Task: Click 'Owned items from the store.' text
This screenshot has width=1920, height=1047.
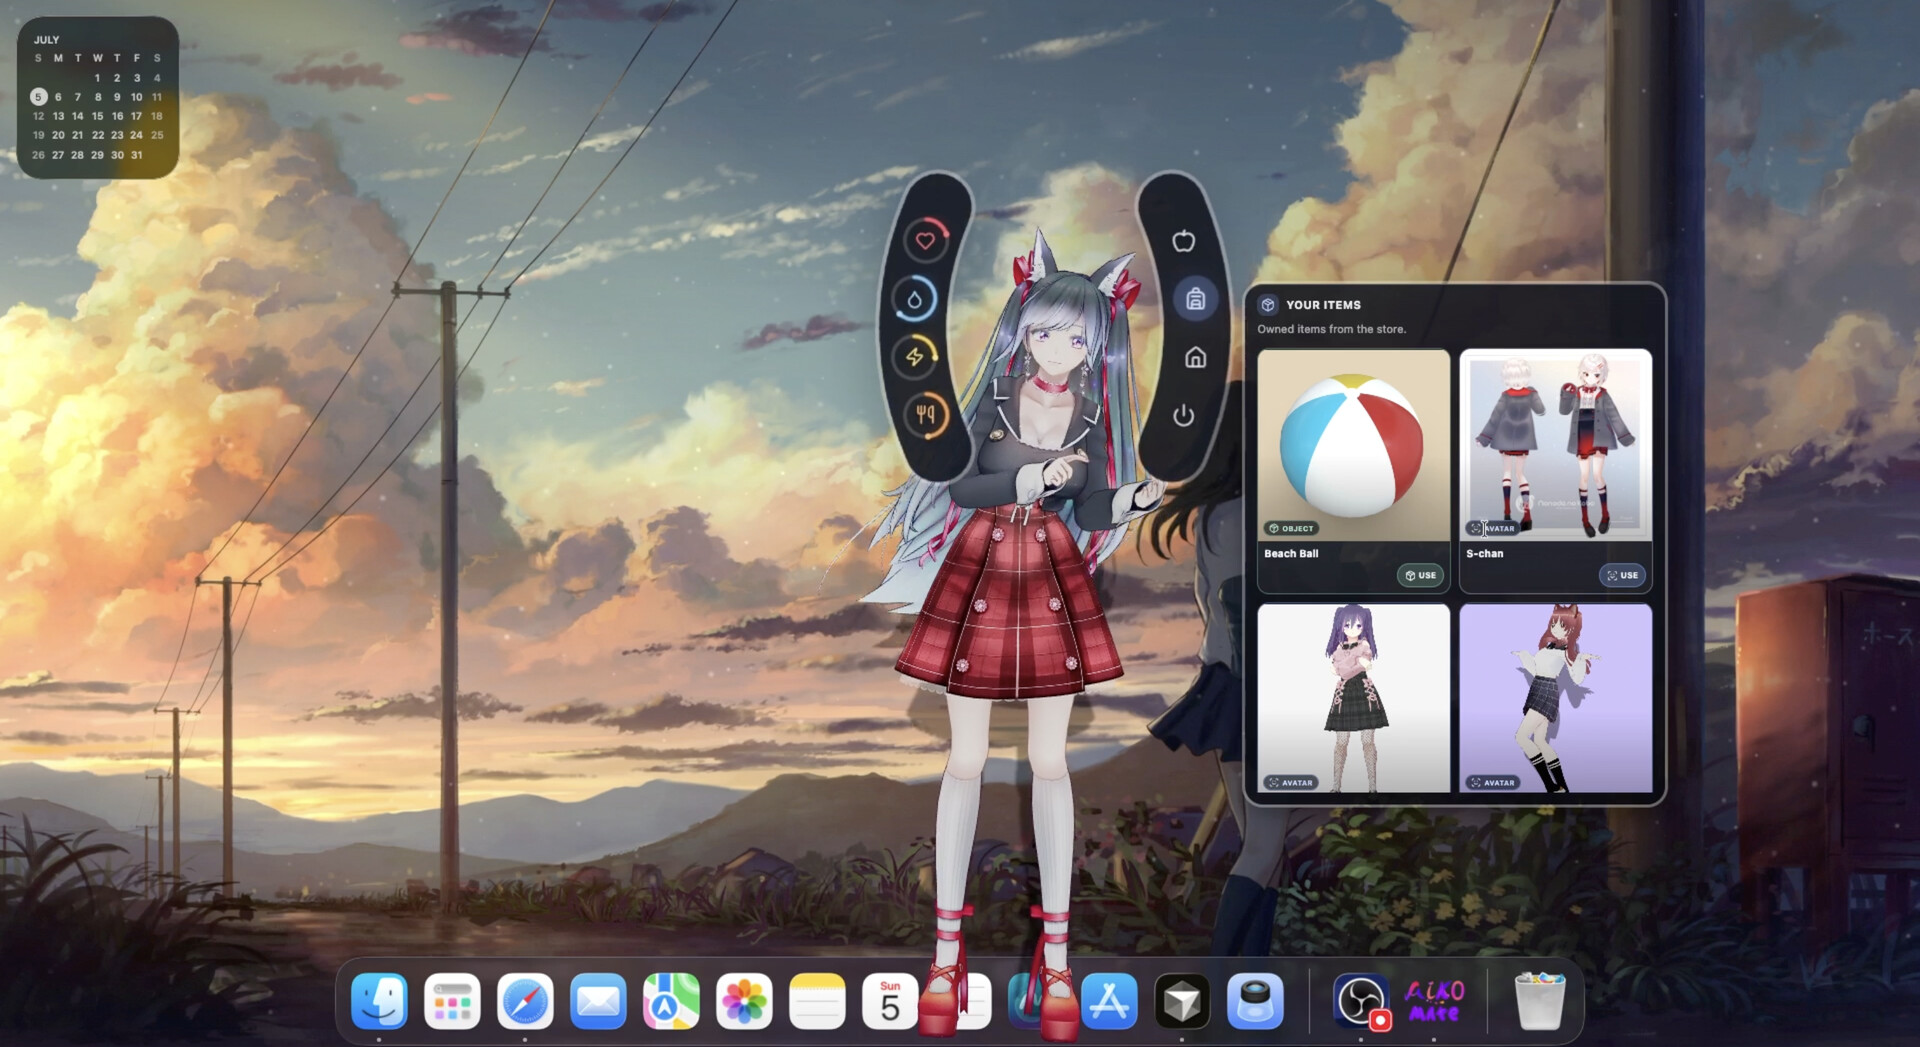Action: pos(1331,329)
